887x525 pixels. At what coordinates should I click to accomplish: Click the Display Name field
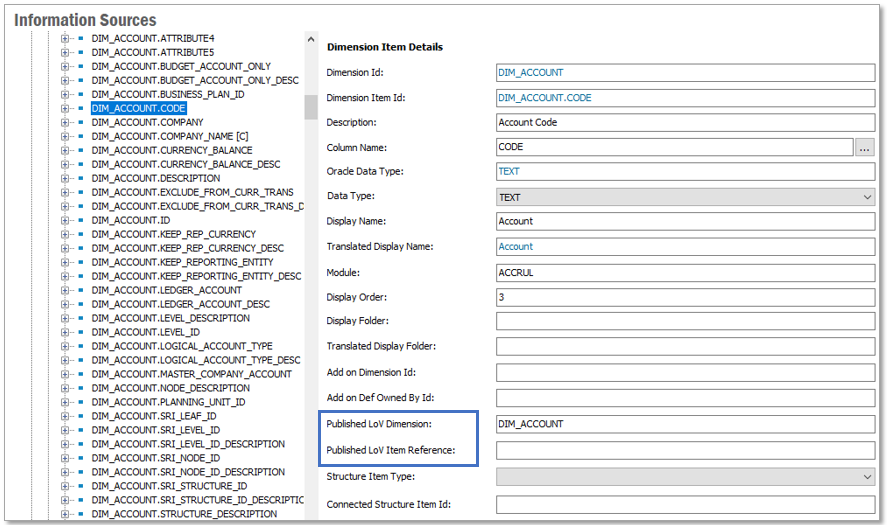685,221
